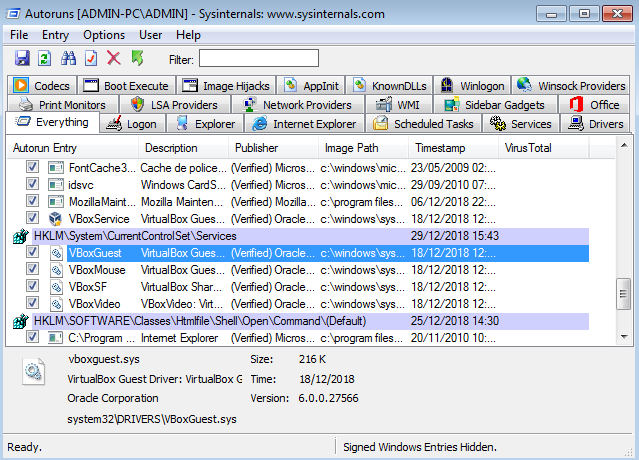Viewport: 639px width, 460px height.
Task: Toggle the VBoxSF entry checkbox
Action: [x=32, y=286]
